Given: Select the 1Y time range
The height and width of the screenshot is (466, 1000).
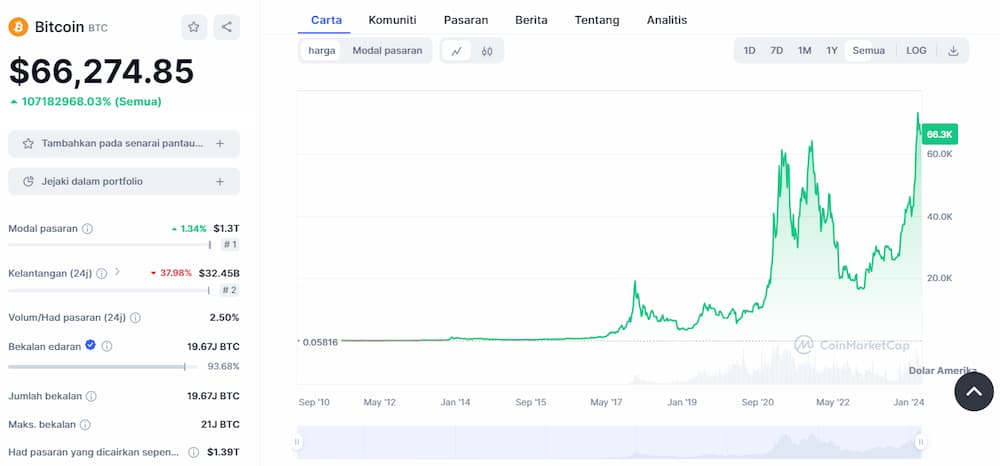Looking at the screenshot, I should 832,50.
